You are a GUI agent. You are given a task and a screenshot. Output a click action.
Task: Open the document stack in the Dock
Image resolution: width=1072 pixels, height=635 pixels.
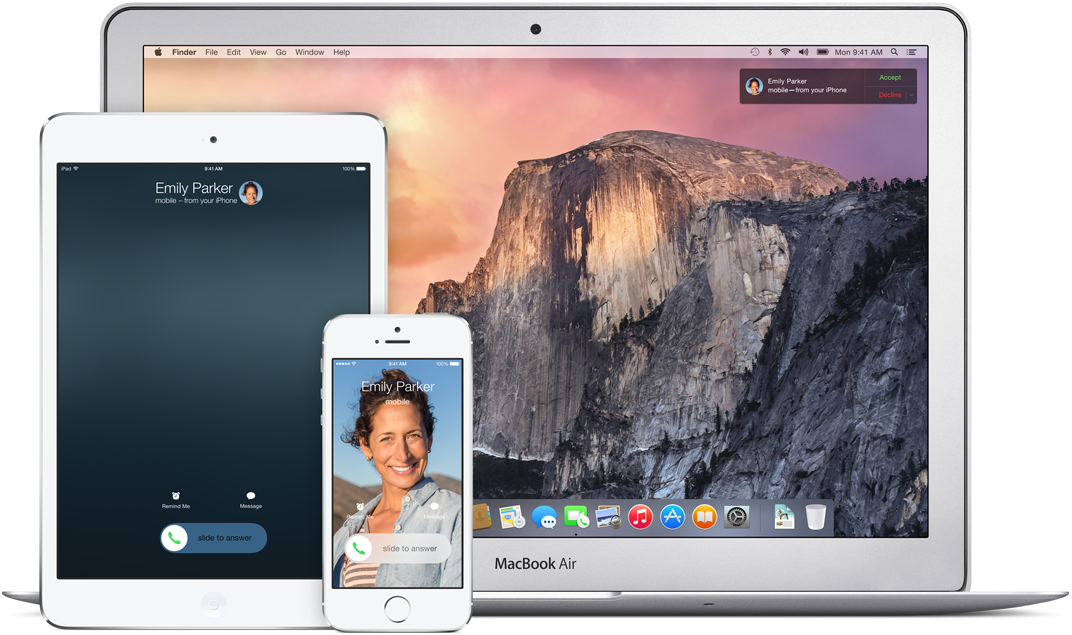point(784,517)
